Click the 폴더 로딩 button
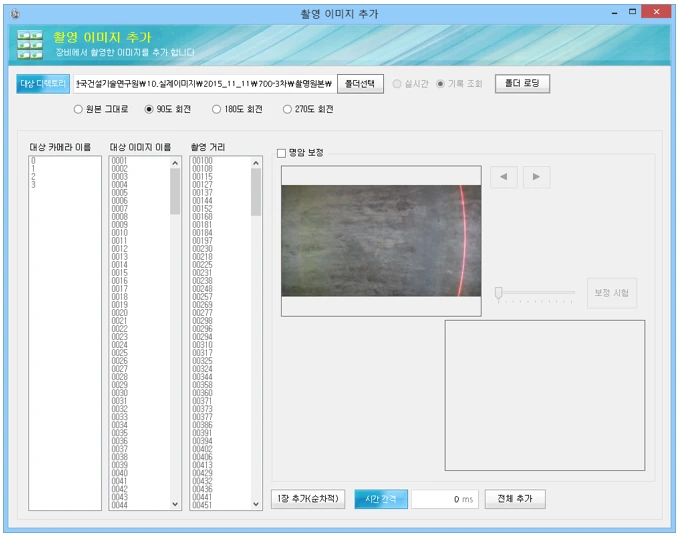The width and height of the screenshot is (681, 537). pyautogui.click(x=522, y=83)
